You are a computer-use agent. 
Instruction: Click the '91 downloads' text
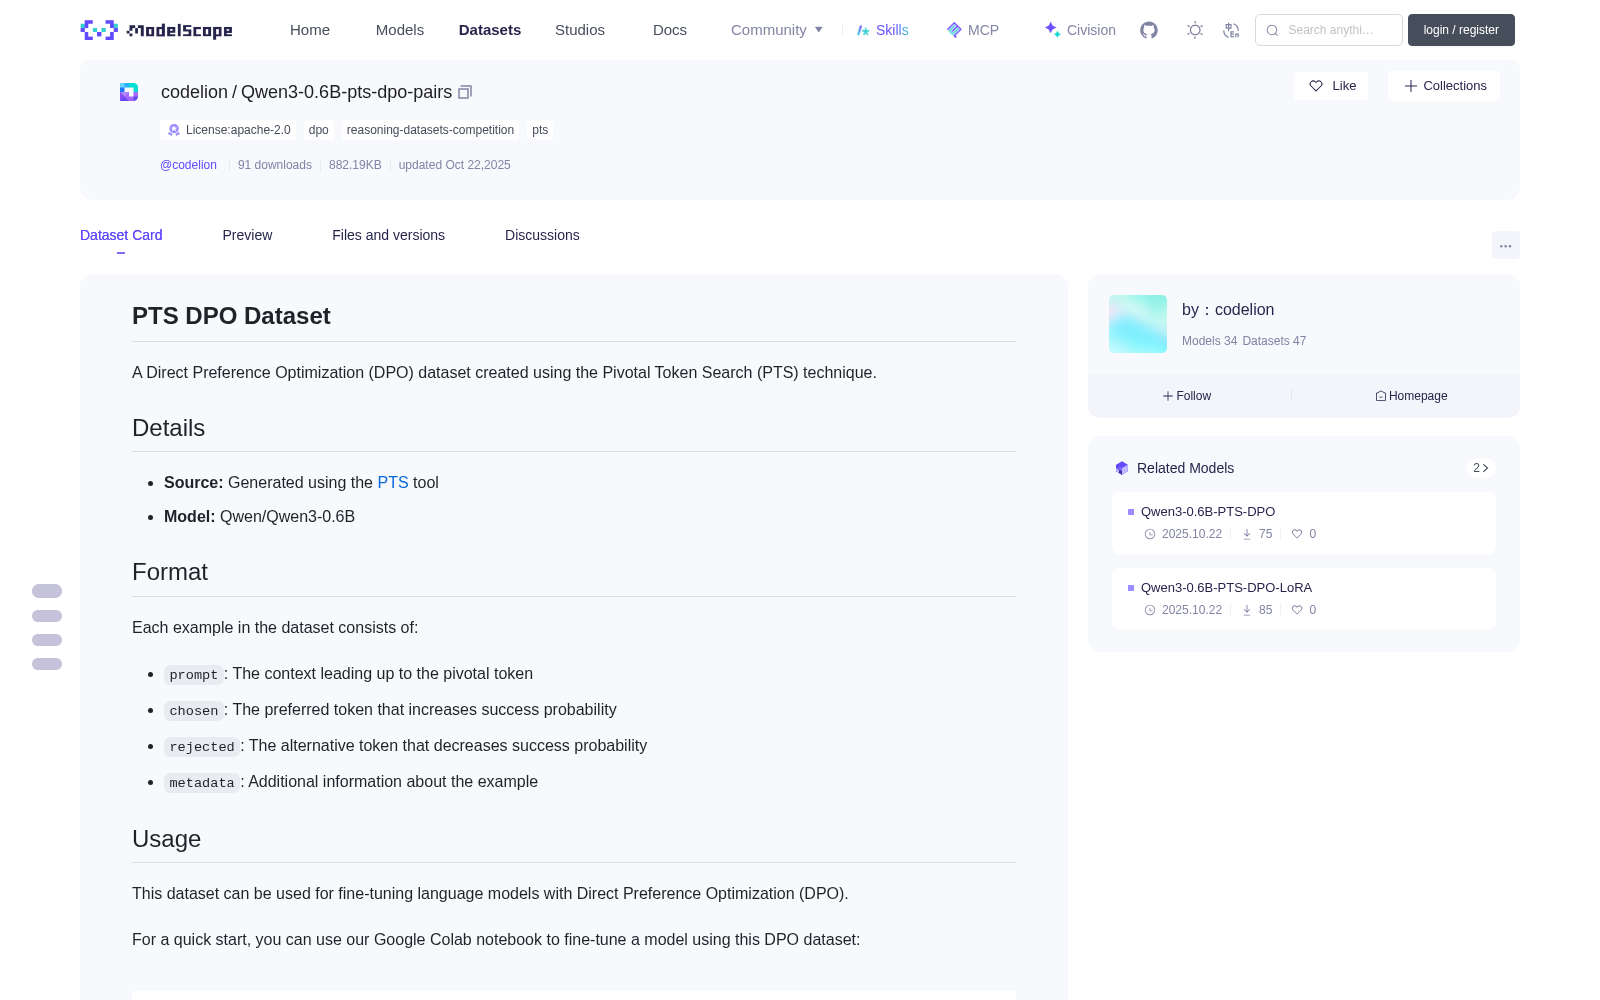click(x=275, y=165)
